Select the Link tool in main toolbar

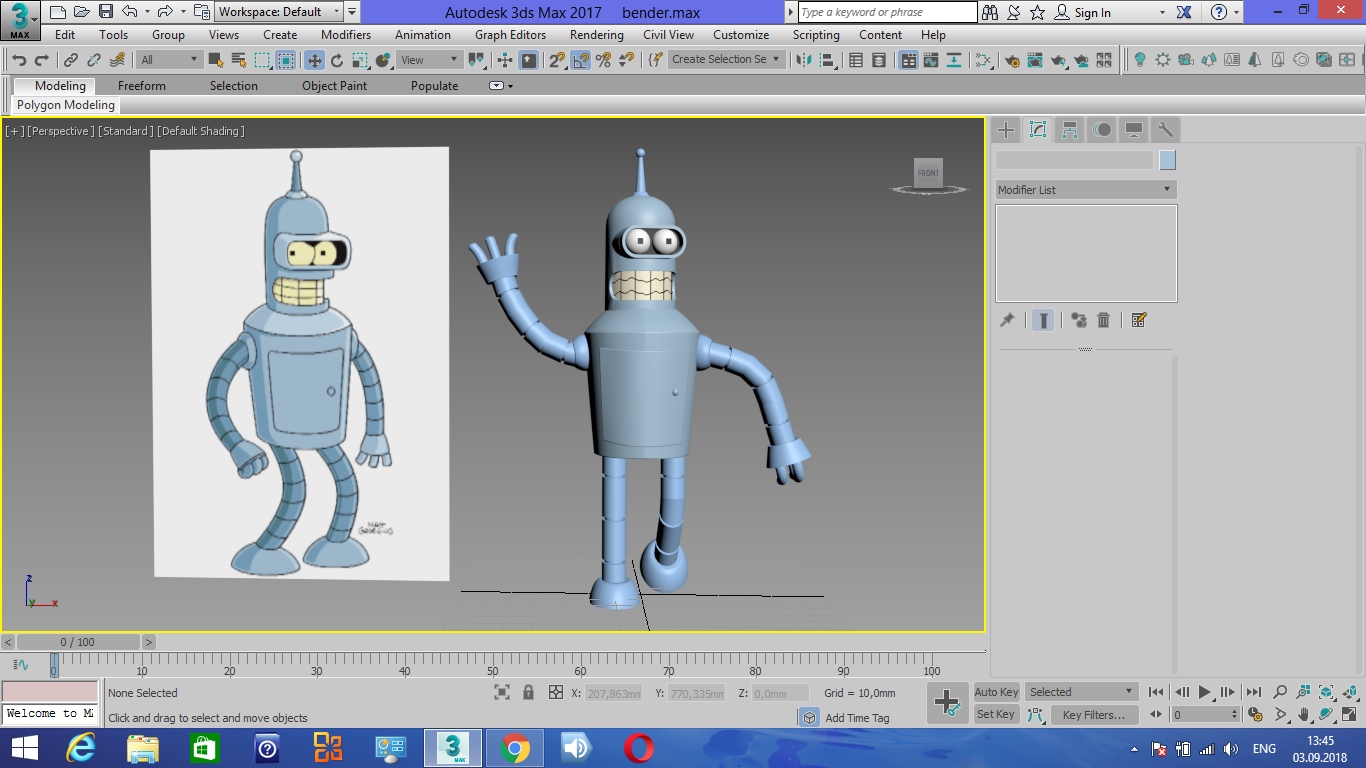(71, 60)
